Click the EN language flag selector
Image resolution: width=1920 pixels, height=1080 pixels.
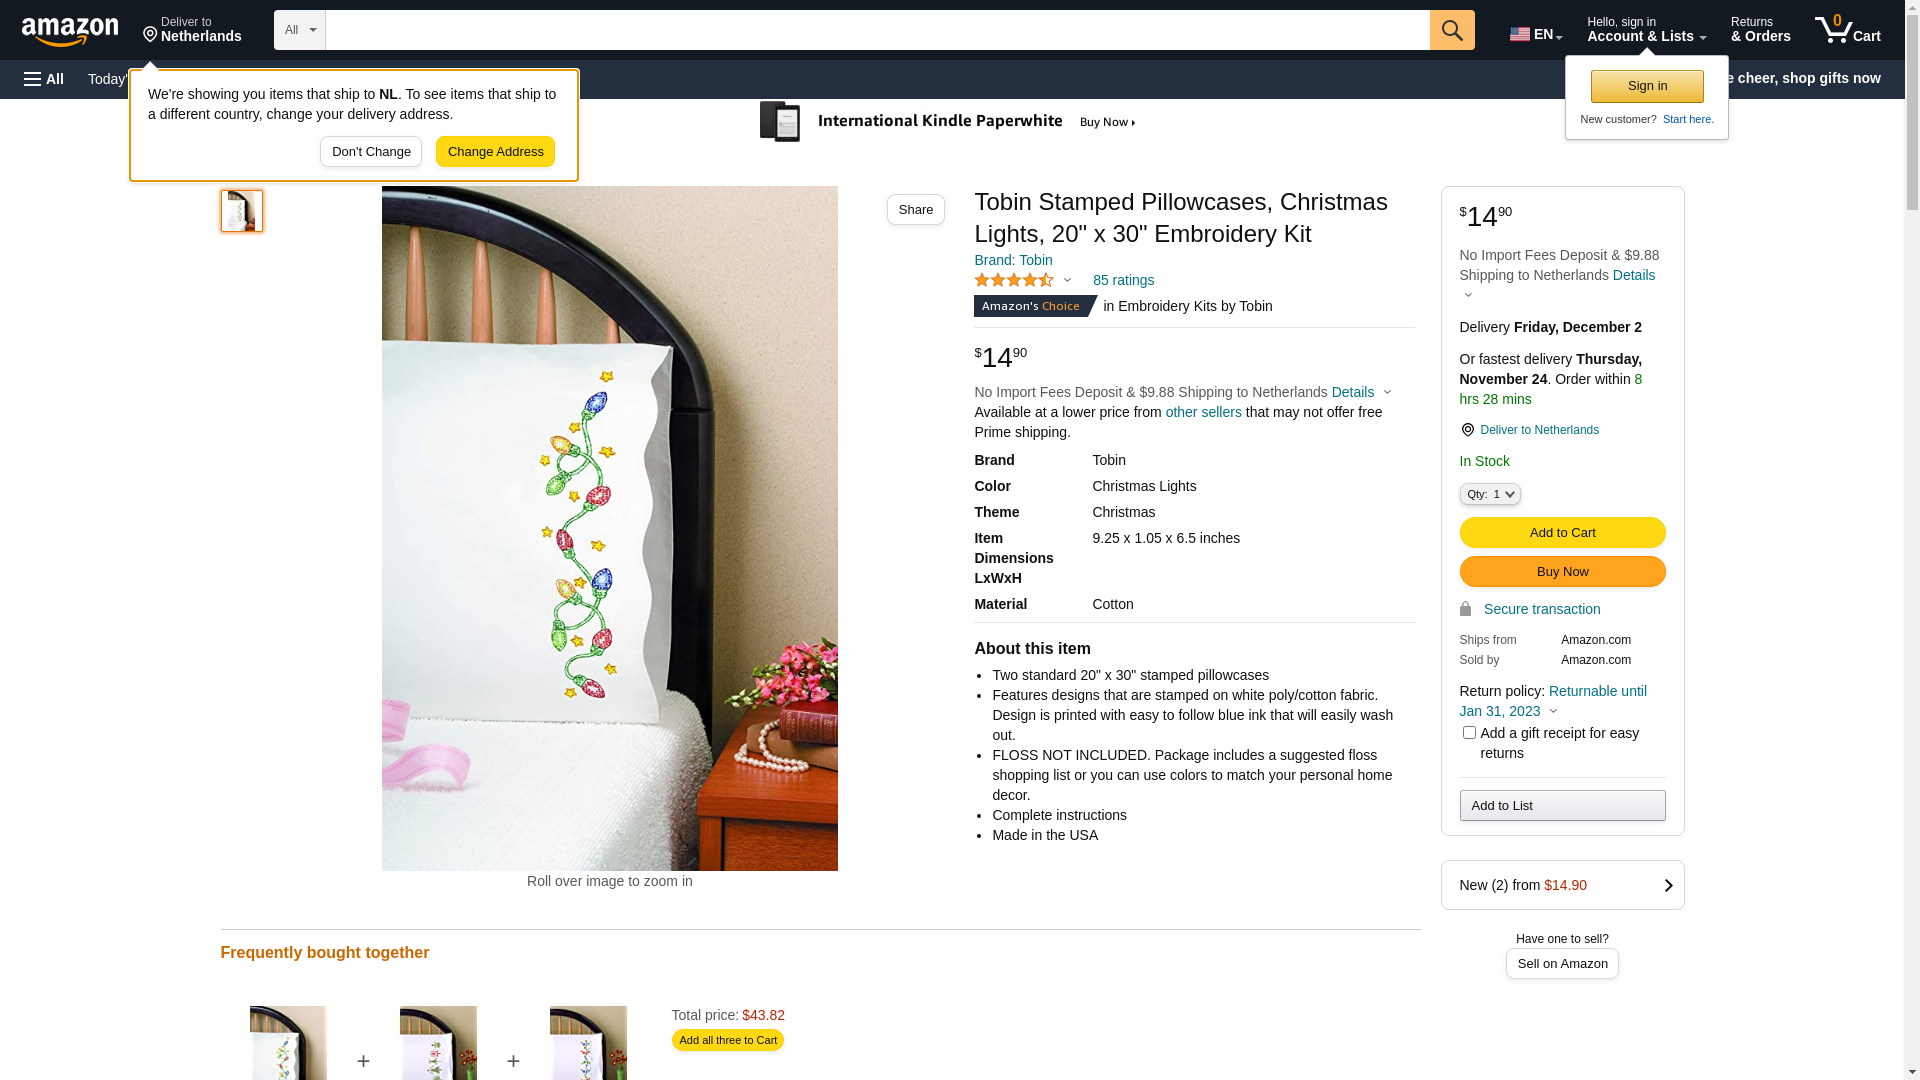1535,34
